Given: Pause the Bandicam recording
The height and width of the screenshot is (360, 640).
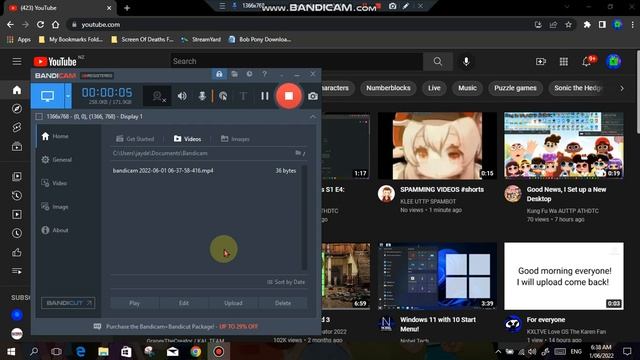Looking at the screenshot, I should [x=265, y=96].
